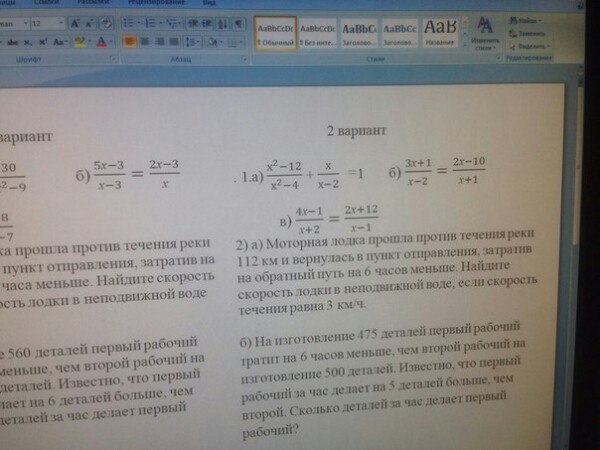Open the Рассылки ribbon tab
This screenshot has width=600, height=450.
(x=93, y=2)
